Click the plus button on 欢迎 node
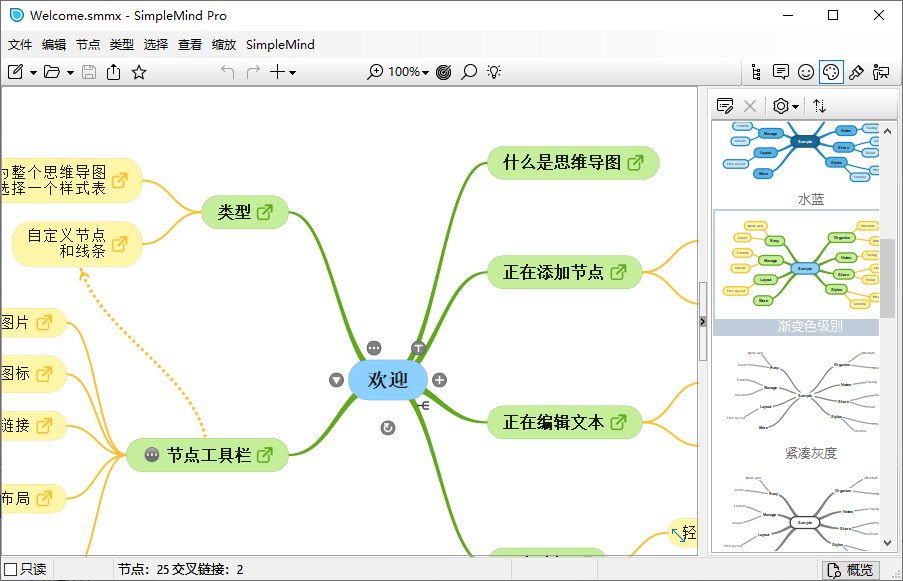Image resolution: width=903 pixels, height=581 pixels. tap(438, 380)
